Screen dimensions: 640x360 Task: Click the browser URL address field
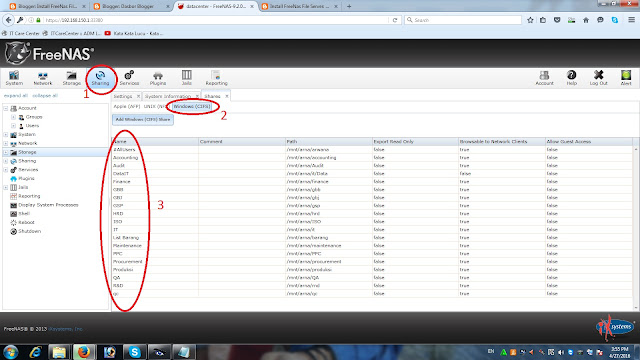(216, 20)
